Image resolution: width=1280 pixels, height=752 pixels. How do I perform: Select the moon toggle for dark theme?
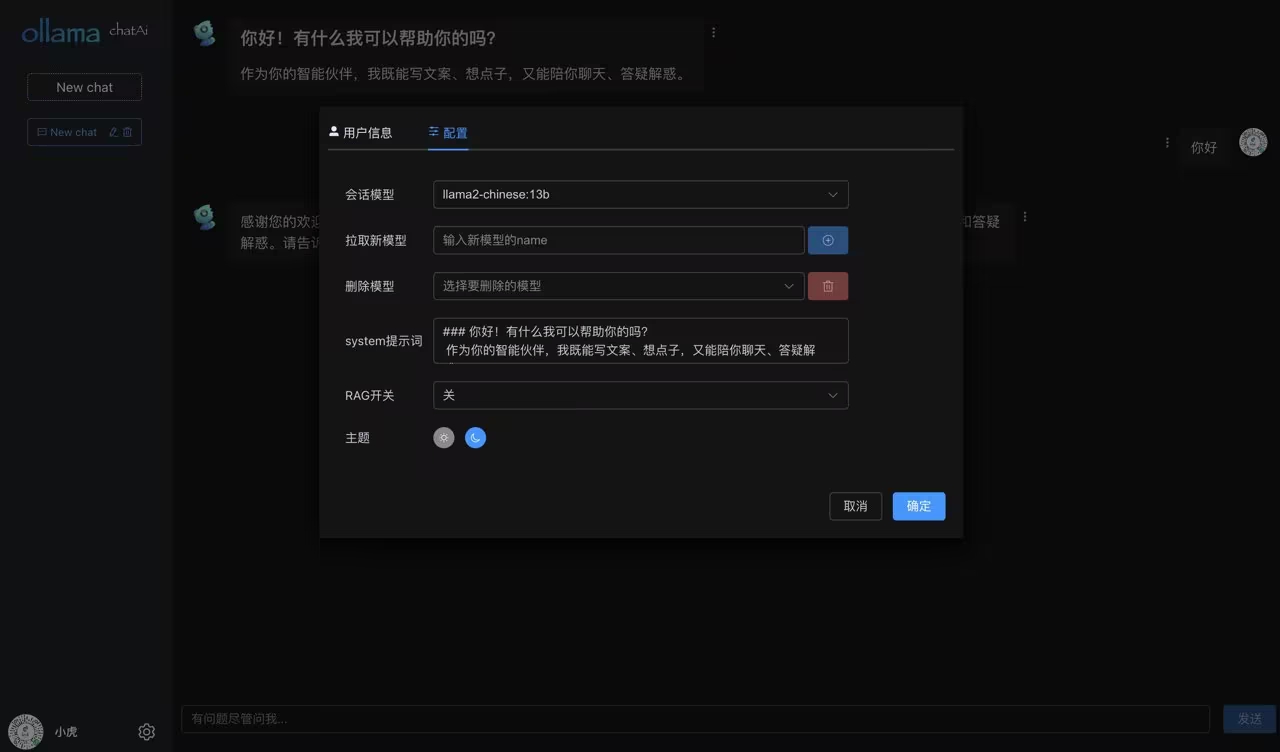pos(475,437)
